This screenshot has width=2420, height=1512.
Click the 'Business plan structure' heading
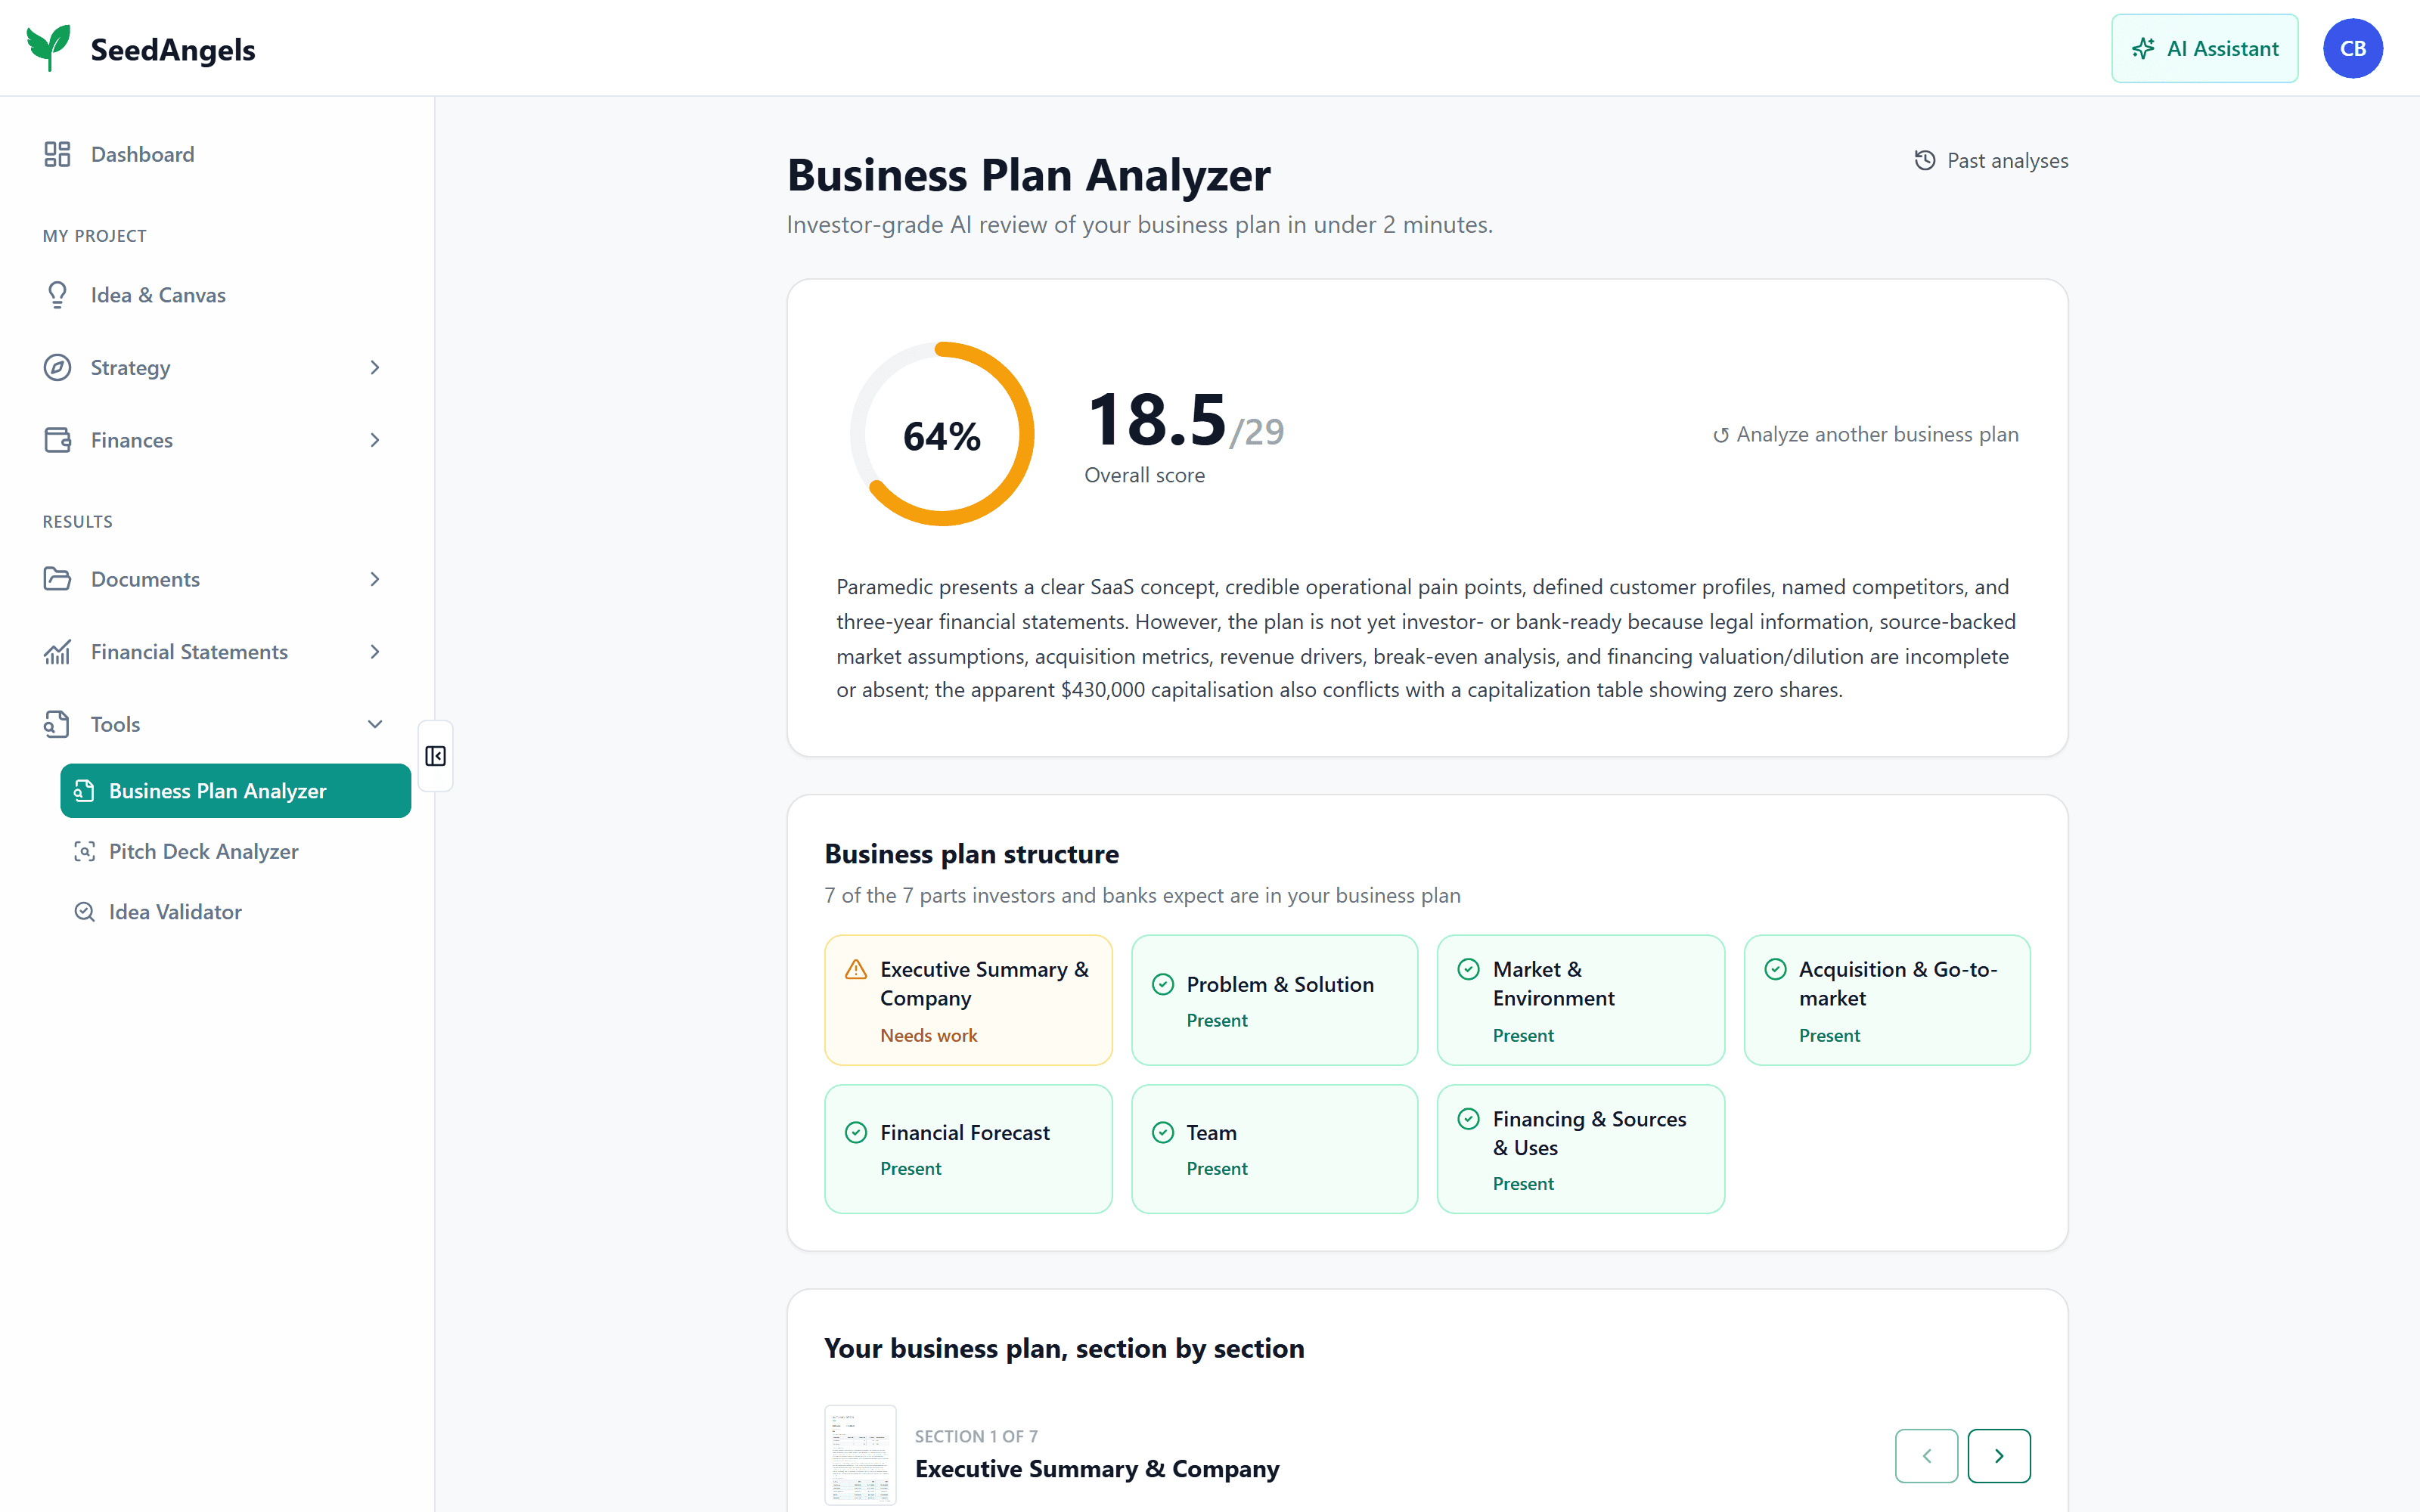pyautogui.click(x=971, y=854)
